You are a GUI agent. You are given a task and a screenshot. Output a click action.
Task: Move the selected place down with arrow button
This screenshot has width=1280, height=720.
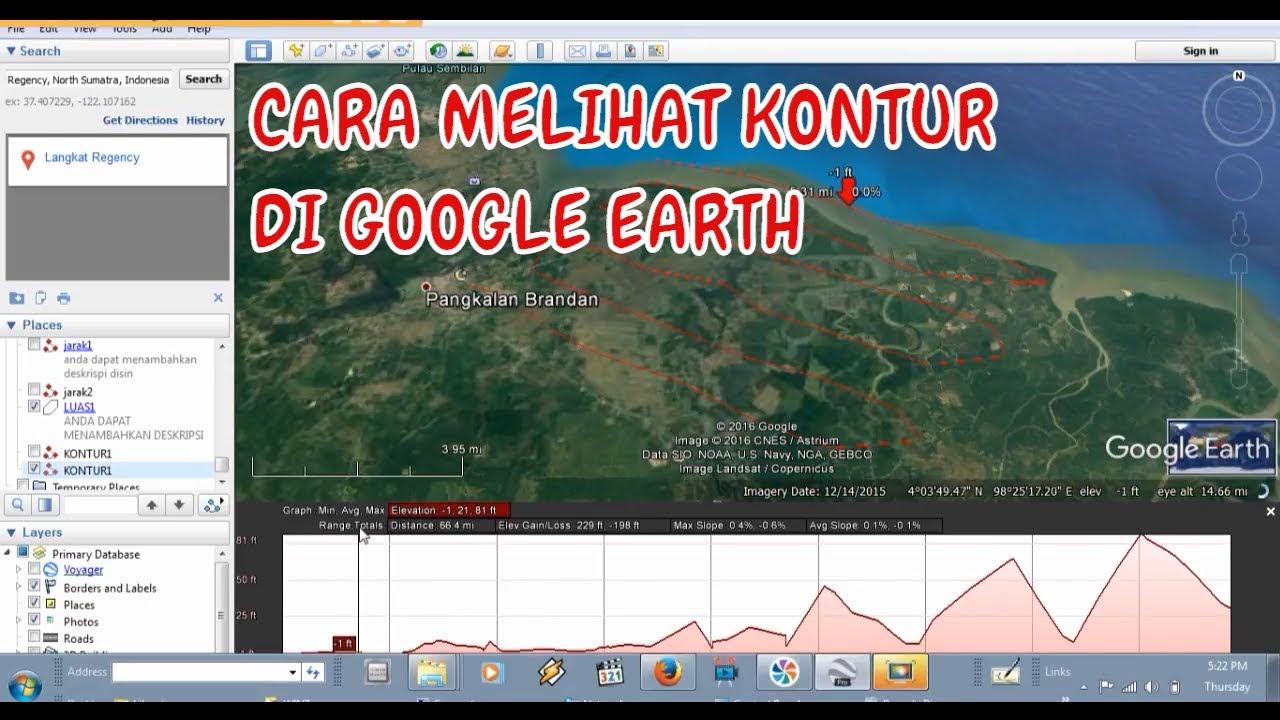pos(178,505)
